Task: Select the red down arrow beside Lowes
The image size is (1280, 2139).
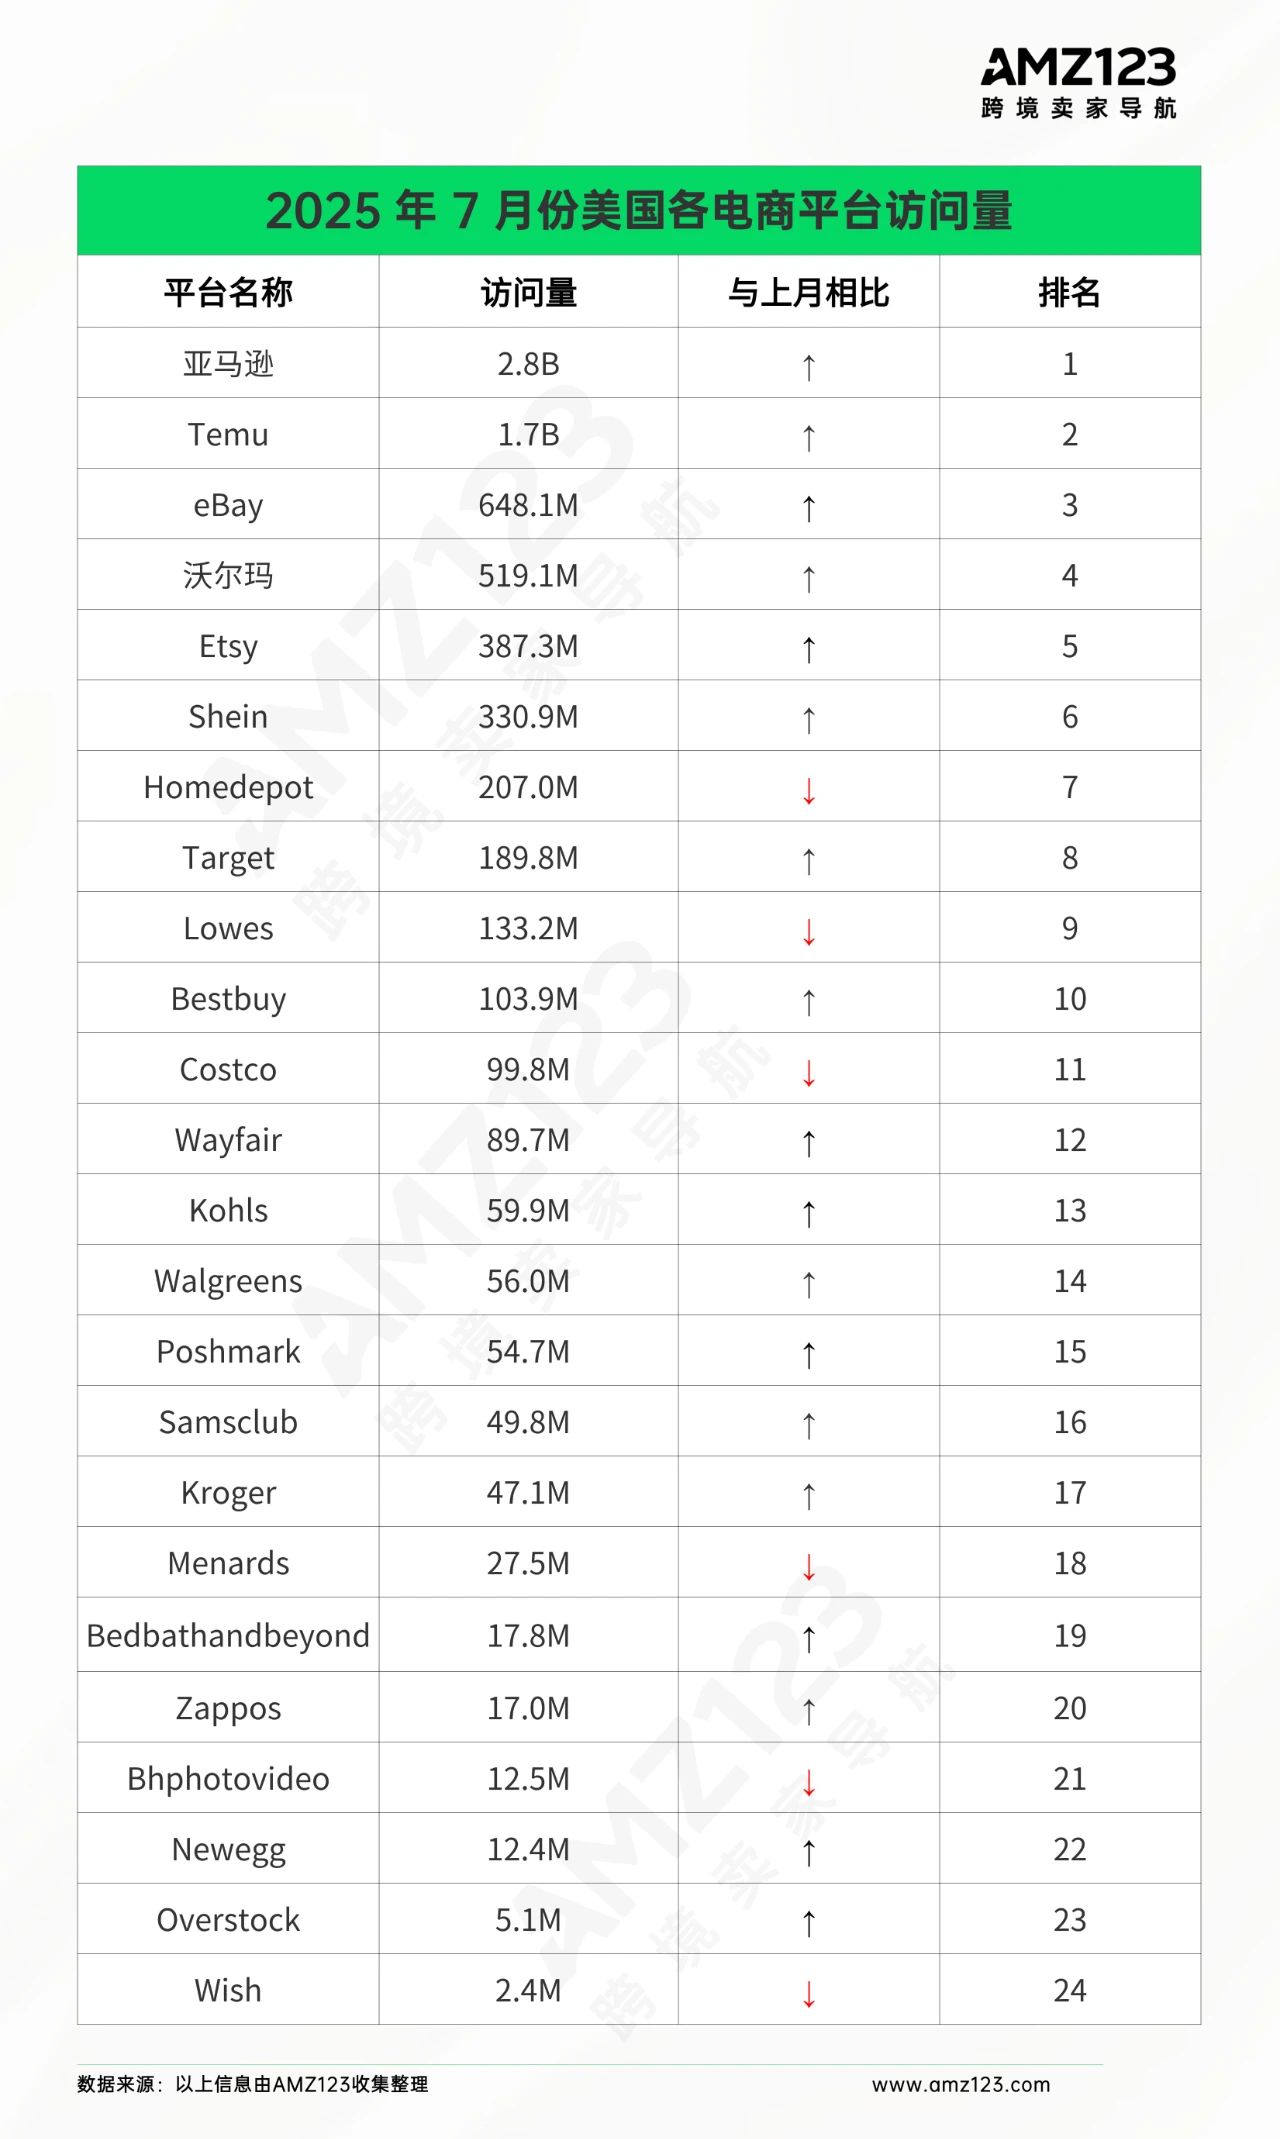Action: pos(809,931)
